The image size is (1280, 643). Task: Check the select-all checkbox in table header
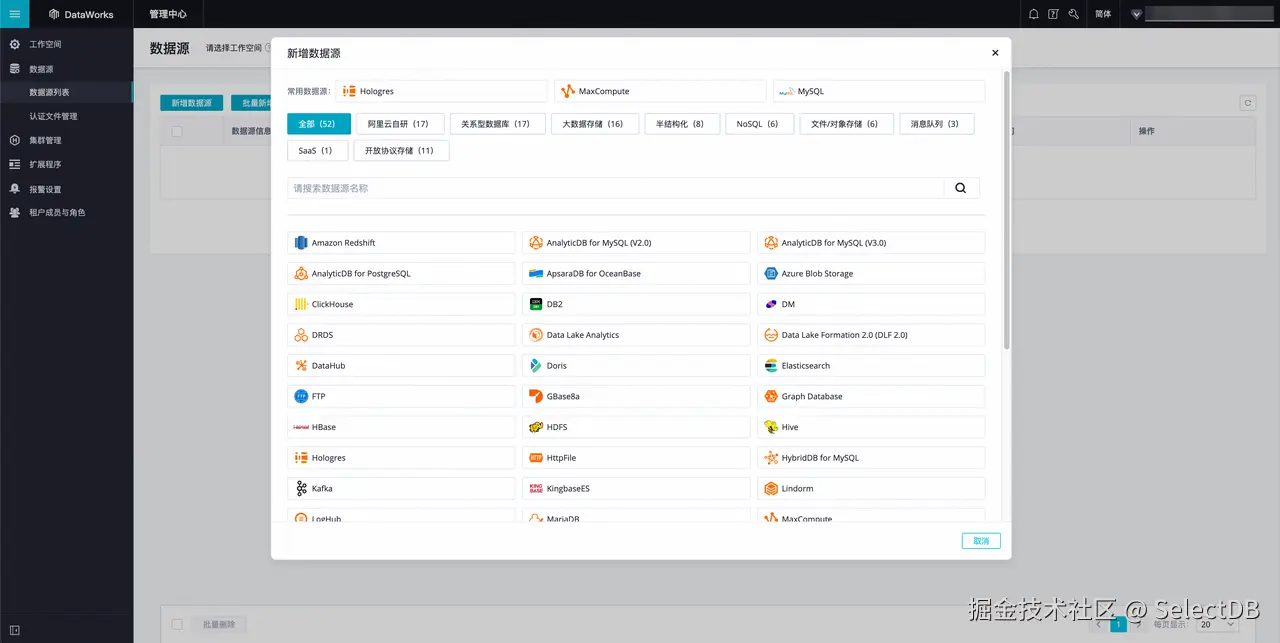click(179, 132)
